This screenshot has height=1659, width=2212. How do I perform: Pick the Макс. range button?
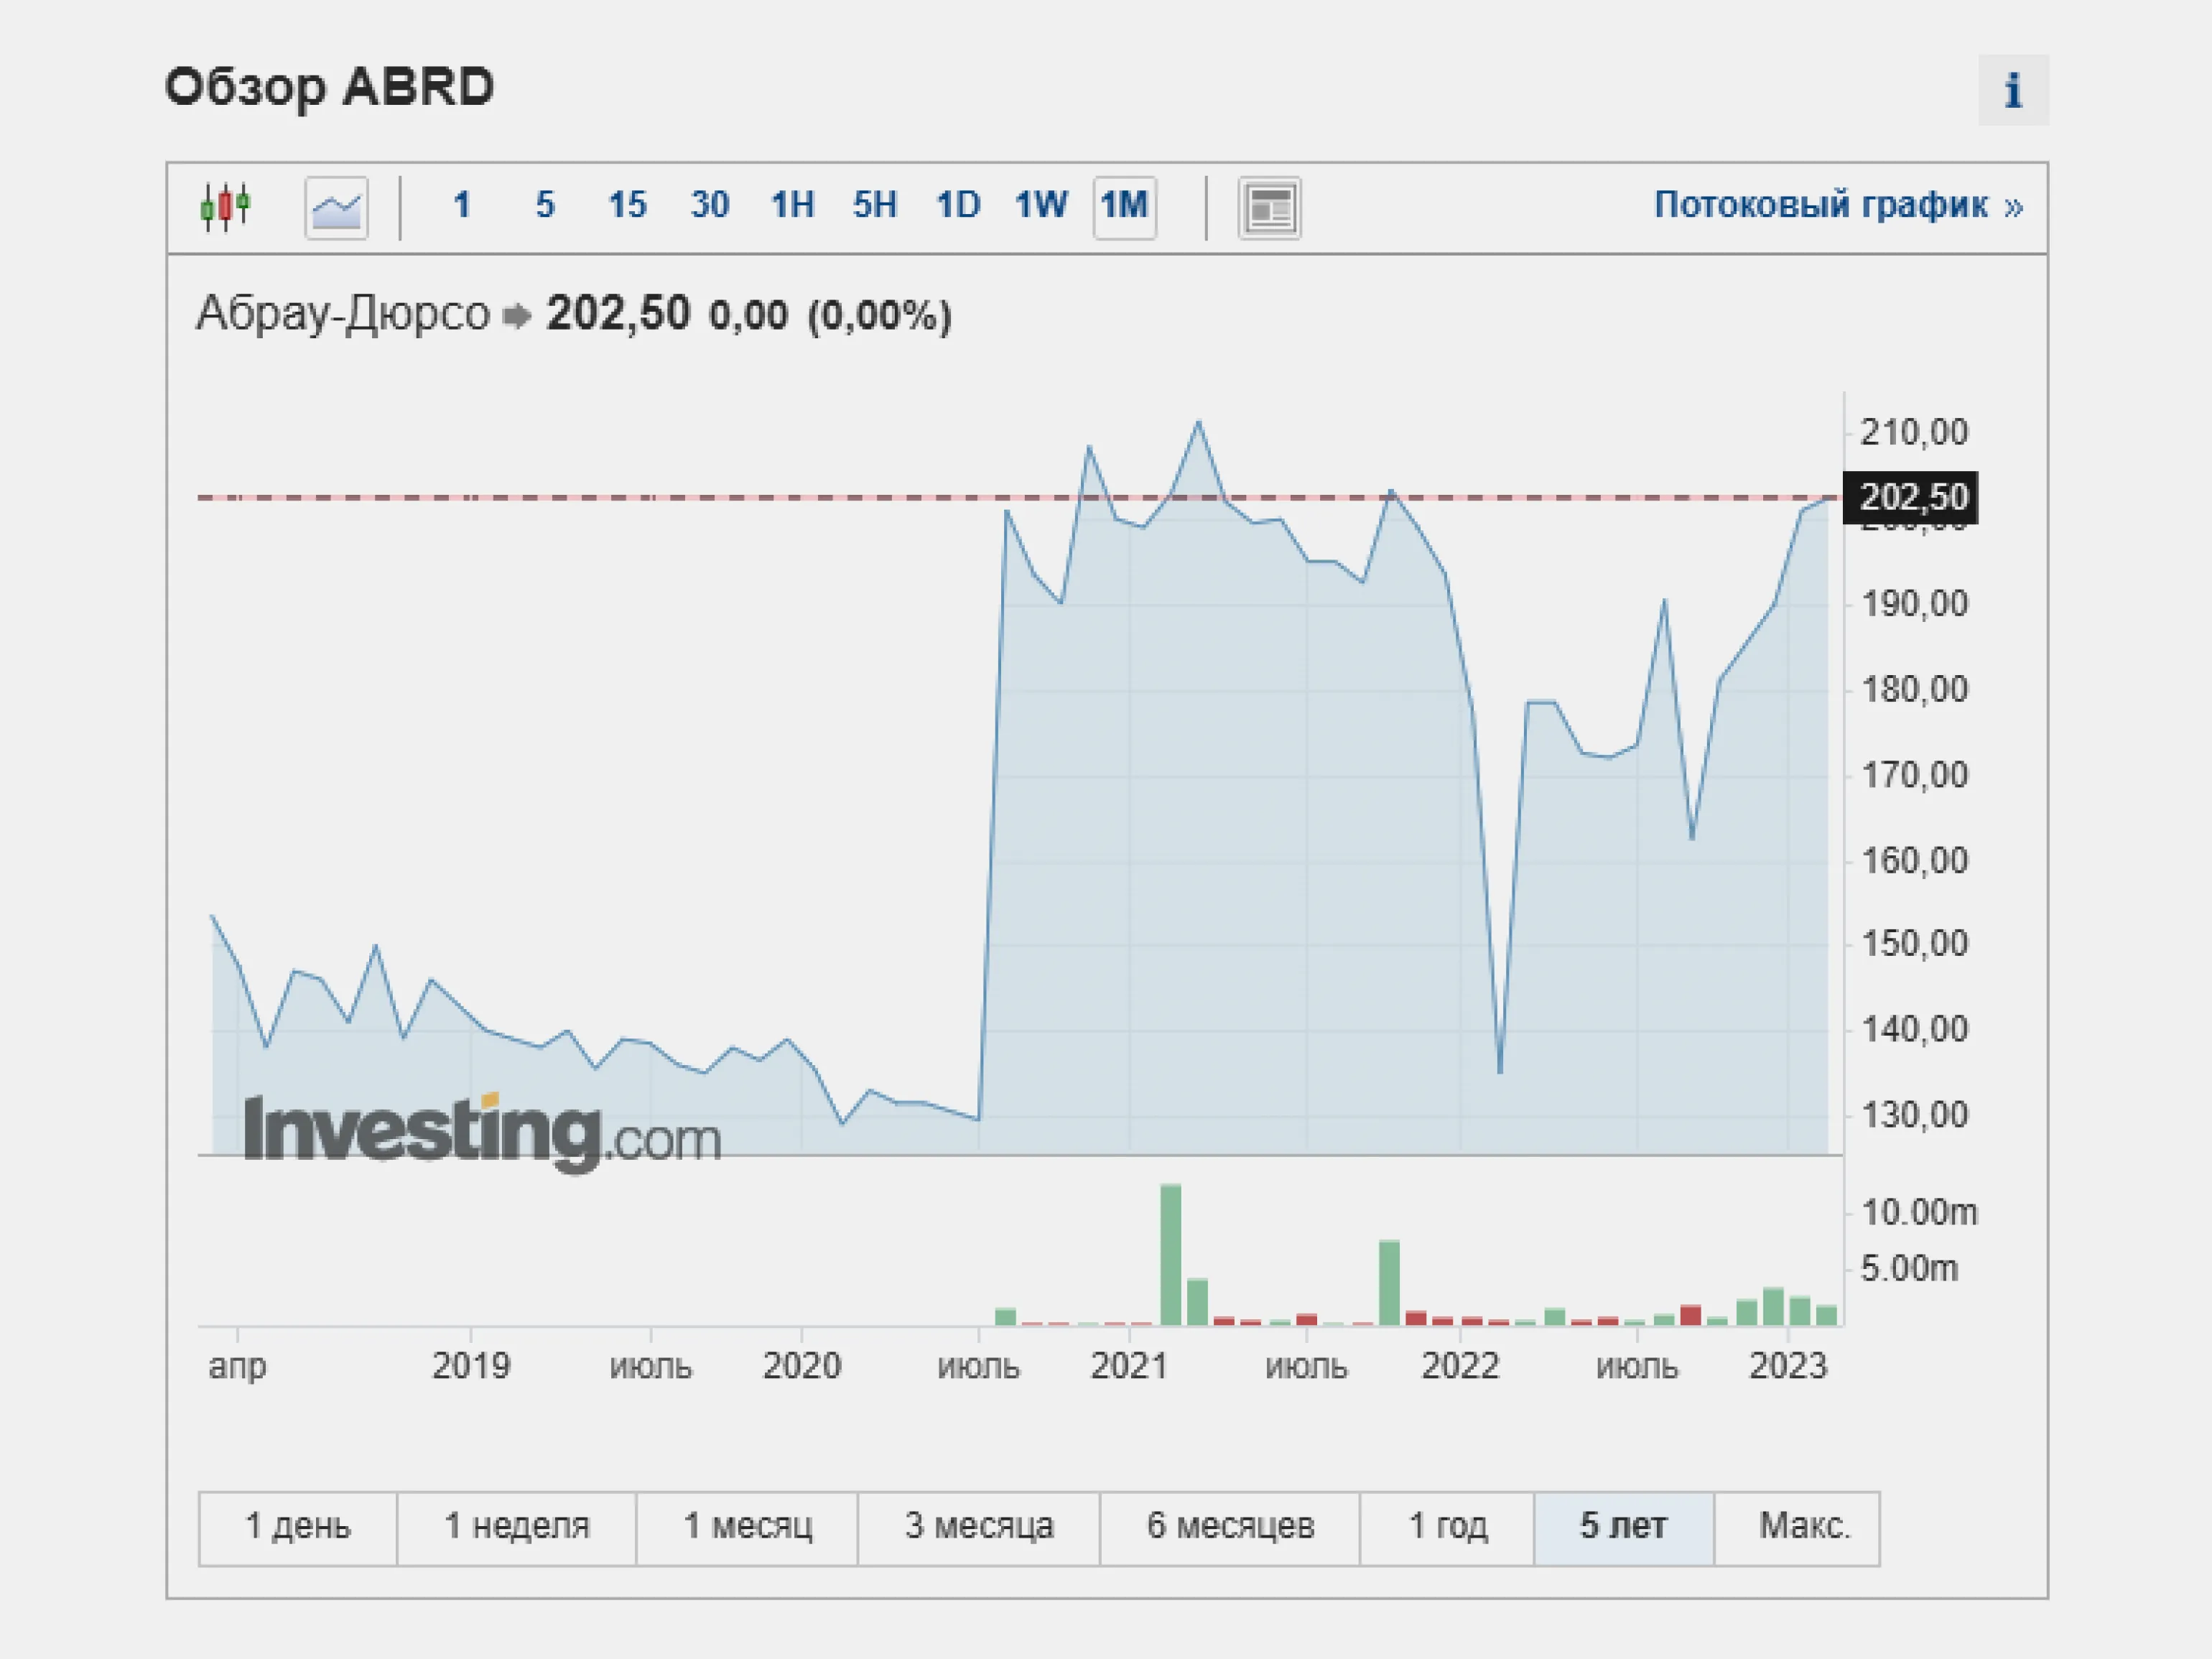pyautogui.click(x=1803, y=1527)
